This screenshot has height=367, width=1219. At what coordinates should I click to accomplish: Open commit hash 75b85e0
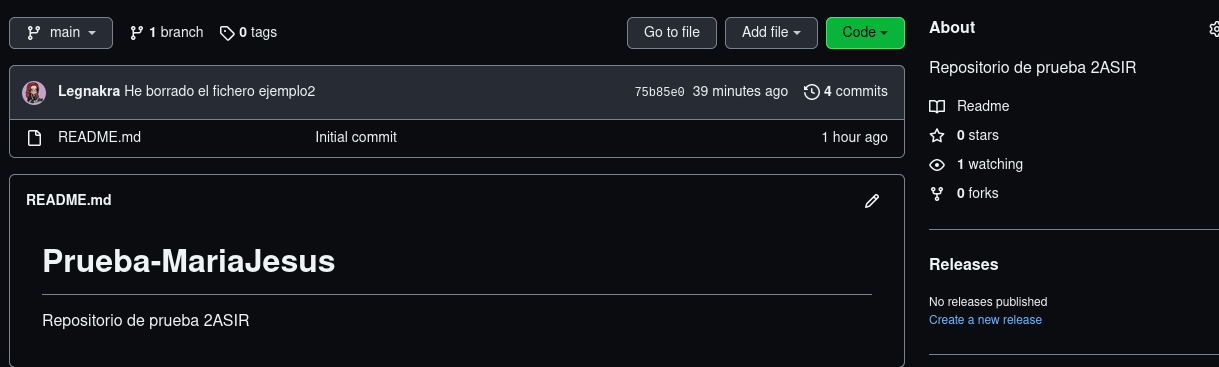660,92
